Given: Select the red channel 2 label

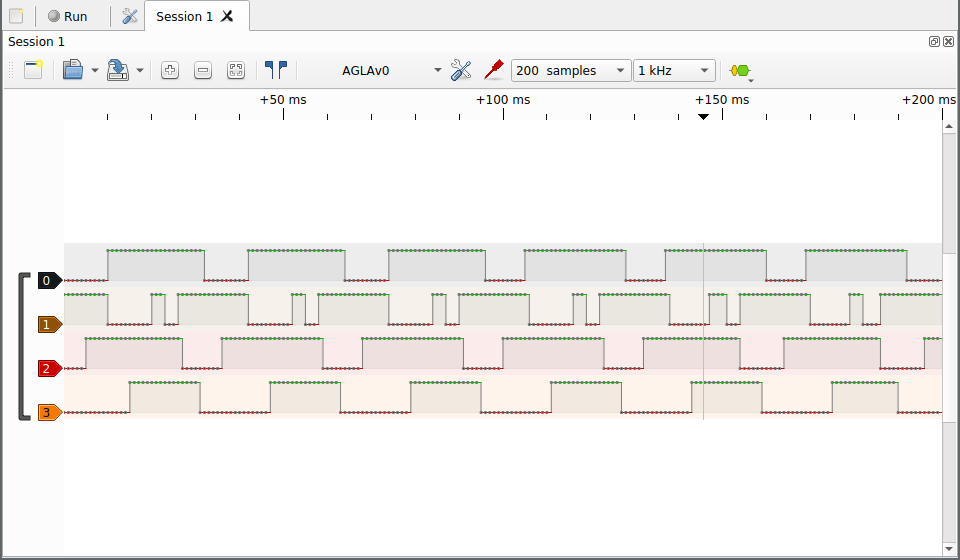Looking at the screenshot, I should click(50, 368).
